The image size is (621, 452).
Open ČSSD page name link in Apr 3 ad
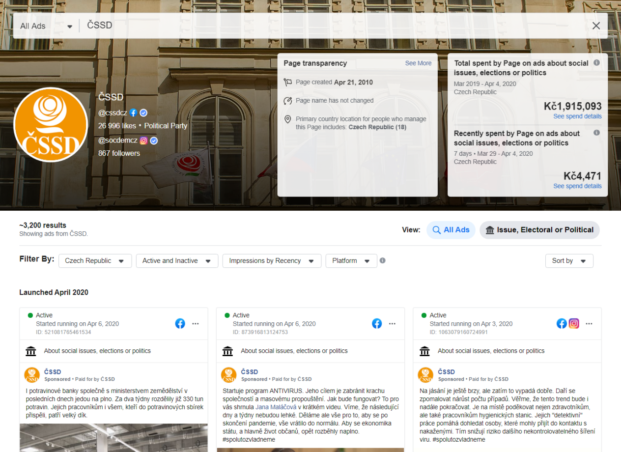click(446, 372)
